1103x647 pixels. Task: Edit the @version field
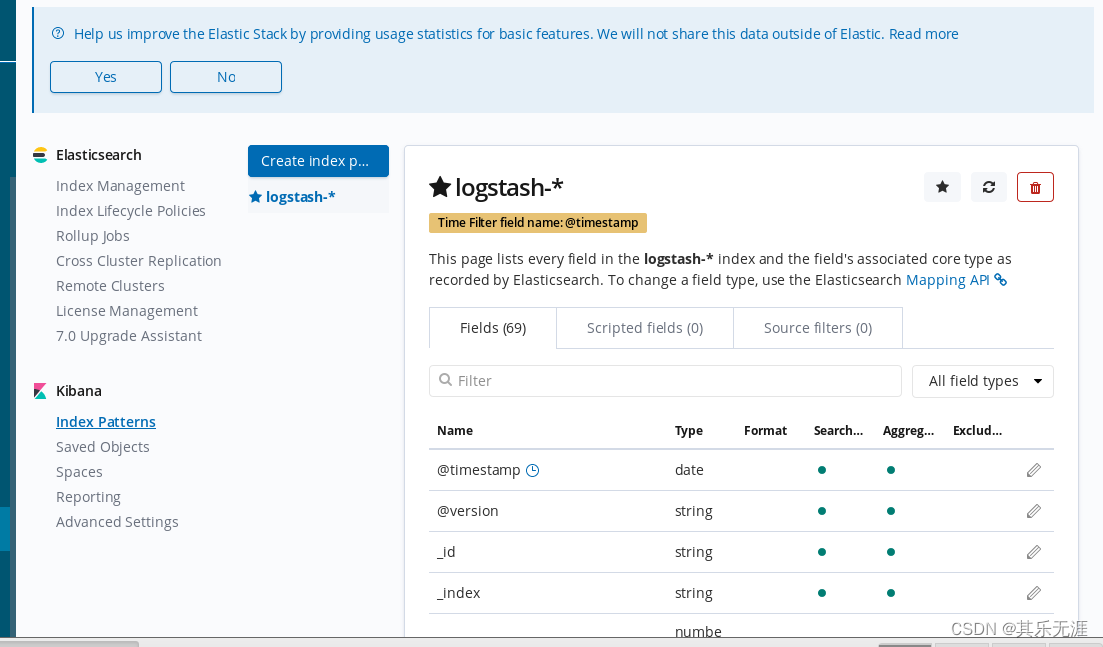coord(1033,510)
